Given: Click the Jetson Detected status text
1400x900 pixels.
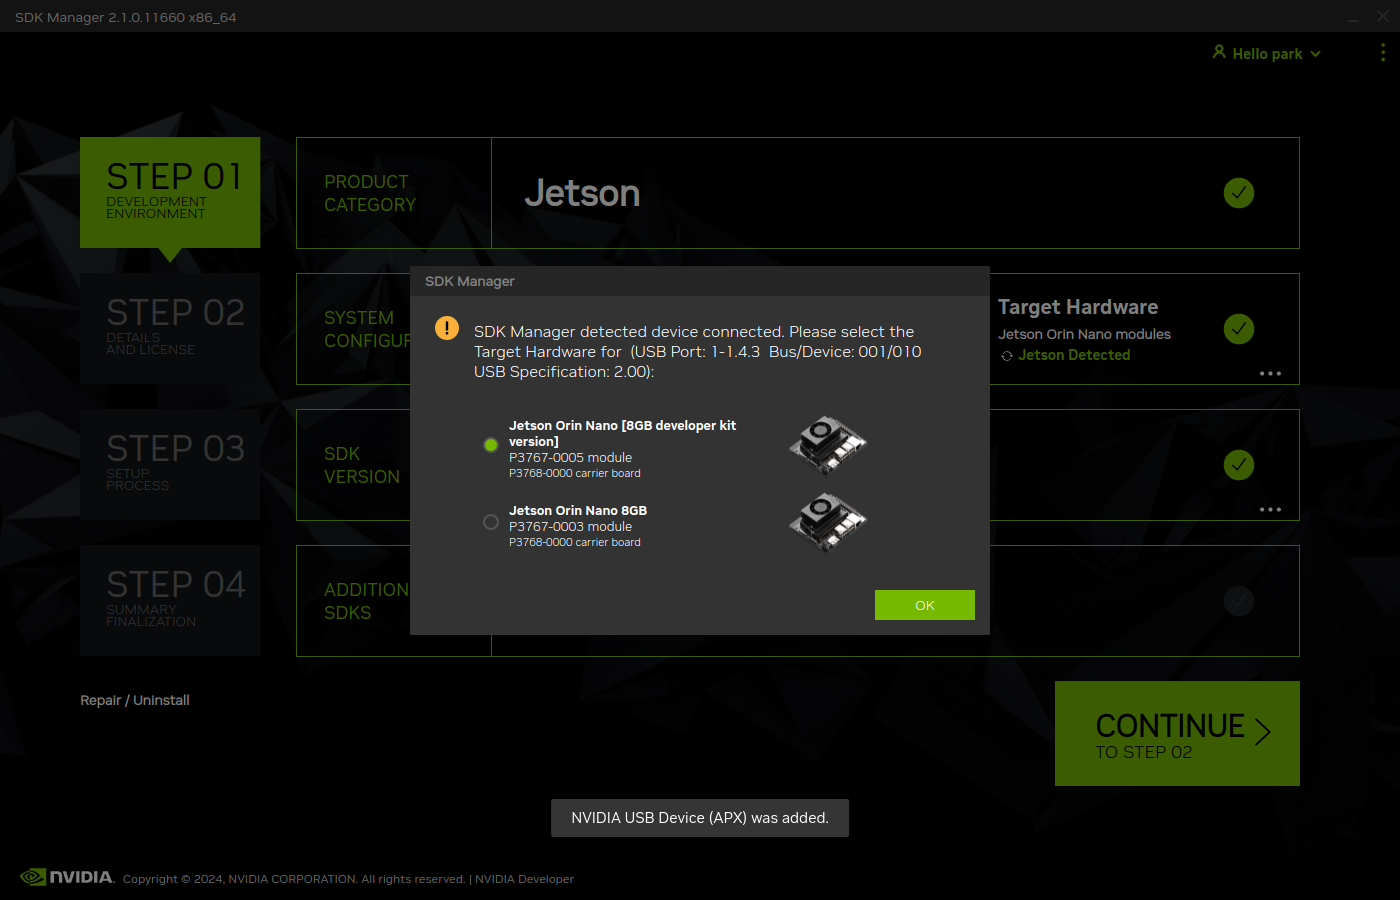Looking at the screenshot, I should tap(1074, 355).
